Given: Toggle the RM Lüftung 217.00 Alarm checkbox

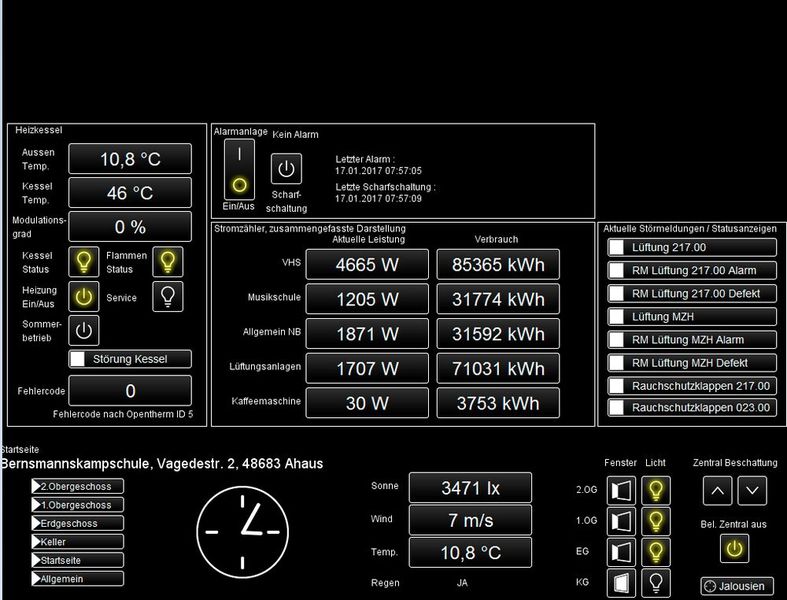Looking at the screenshot, I should pyautogui.click(x=616, y=270).
